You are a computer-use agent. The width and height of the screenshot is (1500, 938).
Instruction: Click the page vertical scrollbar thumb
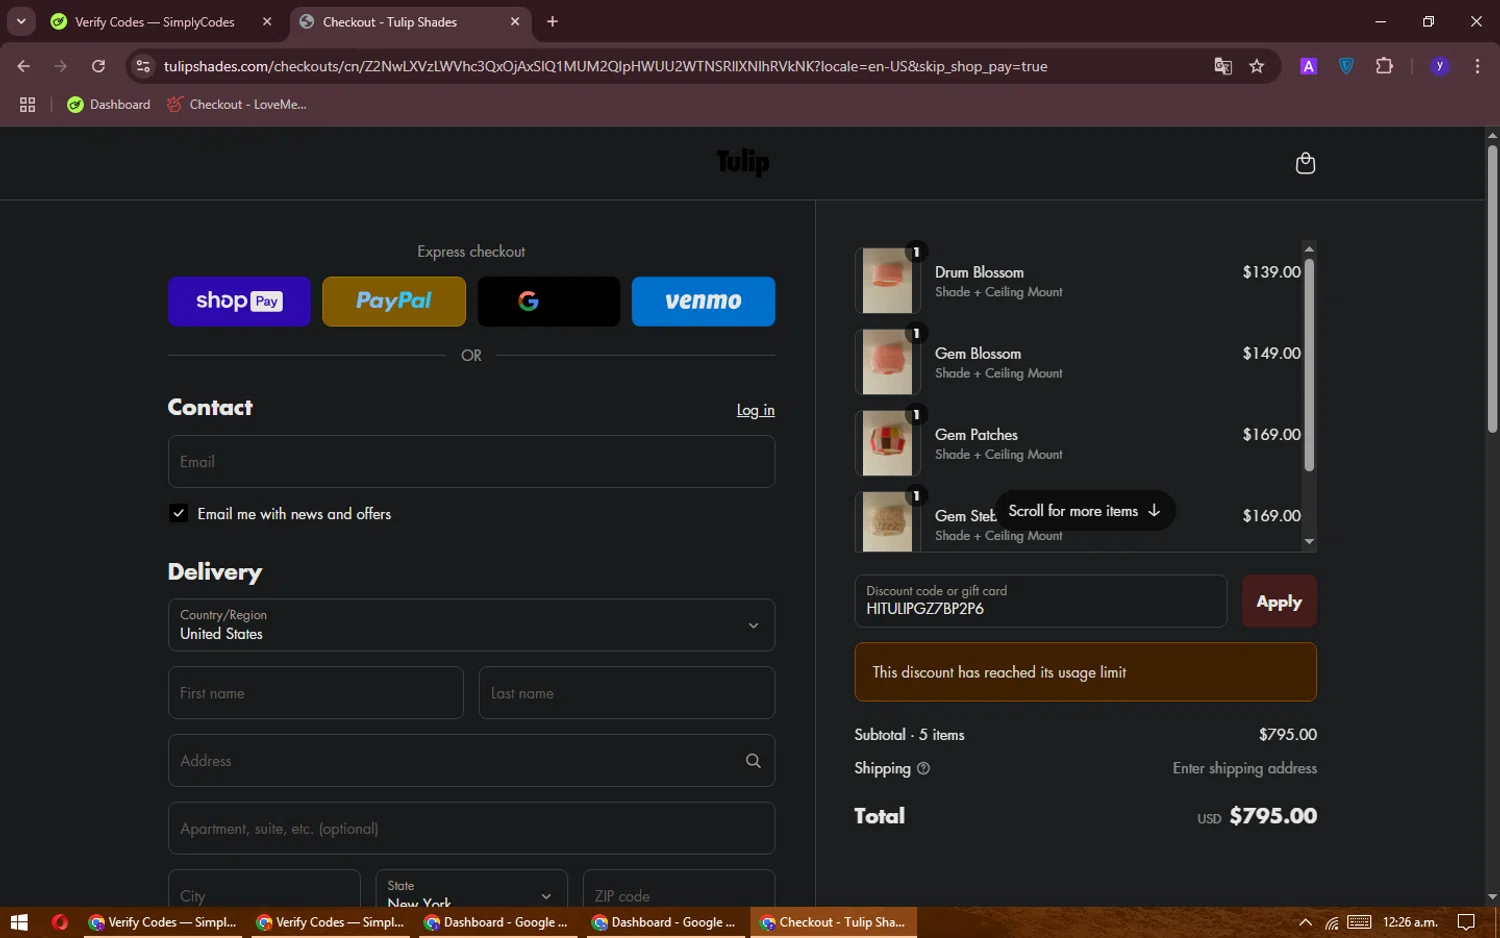[1492, 289]
